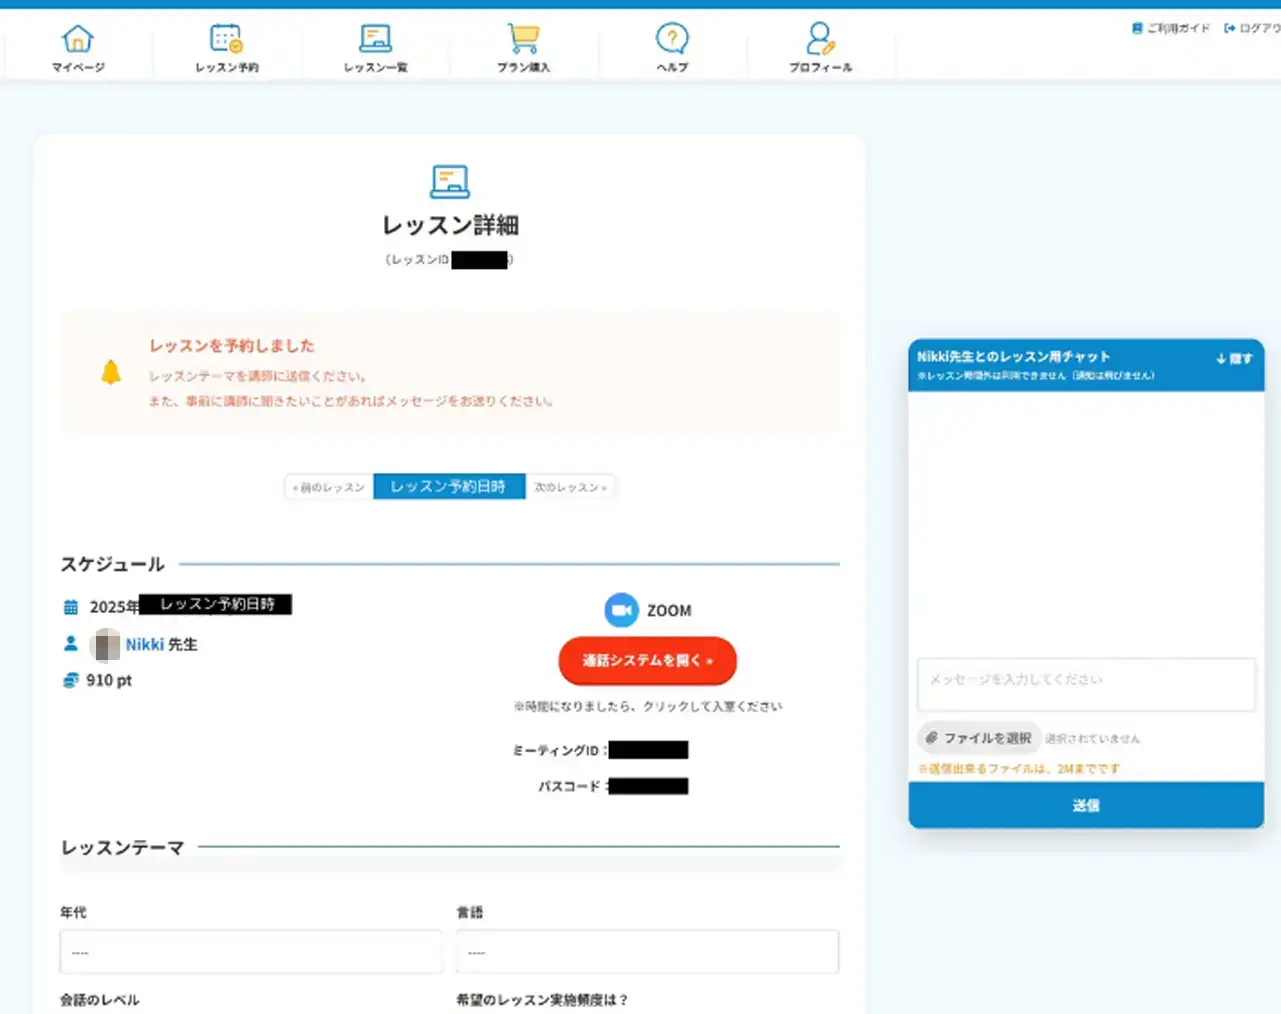The width and height of the screenshot is (1281, 1014).
Task: Click the Zoom camera icon
Action: (621, 610)
